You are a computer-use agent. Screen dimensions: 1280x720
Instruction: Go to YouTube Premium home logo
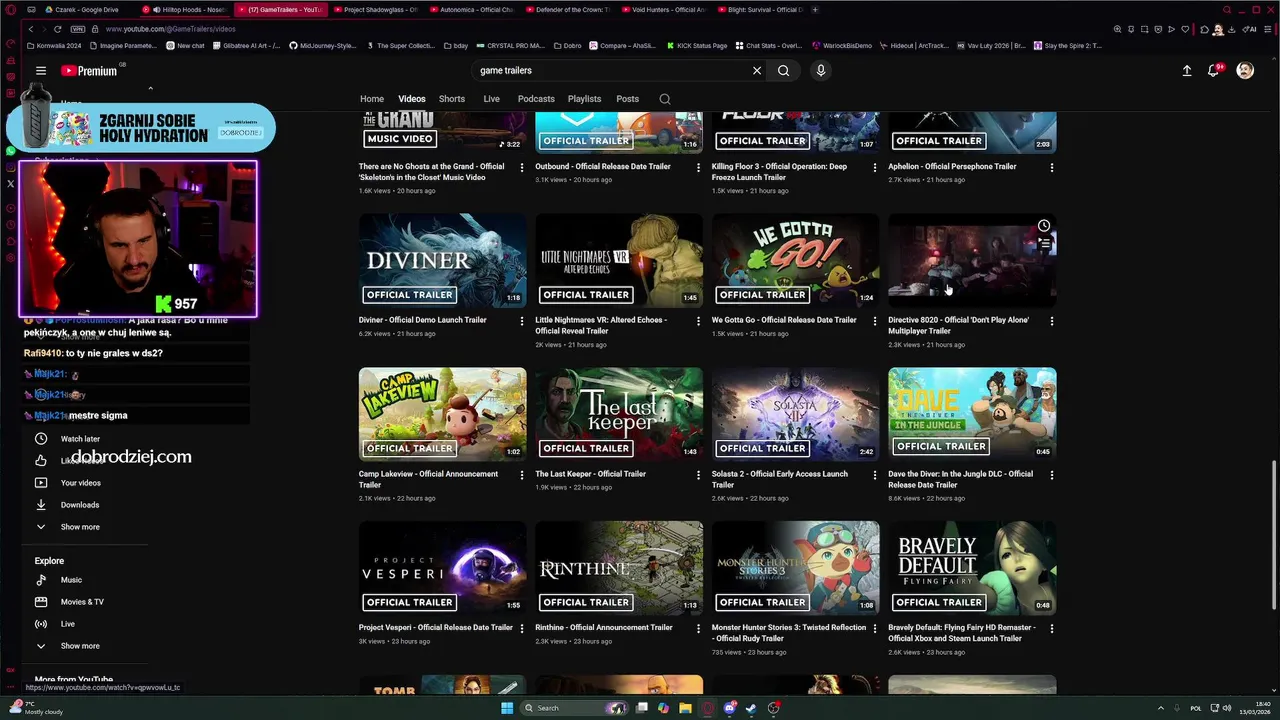89,71
